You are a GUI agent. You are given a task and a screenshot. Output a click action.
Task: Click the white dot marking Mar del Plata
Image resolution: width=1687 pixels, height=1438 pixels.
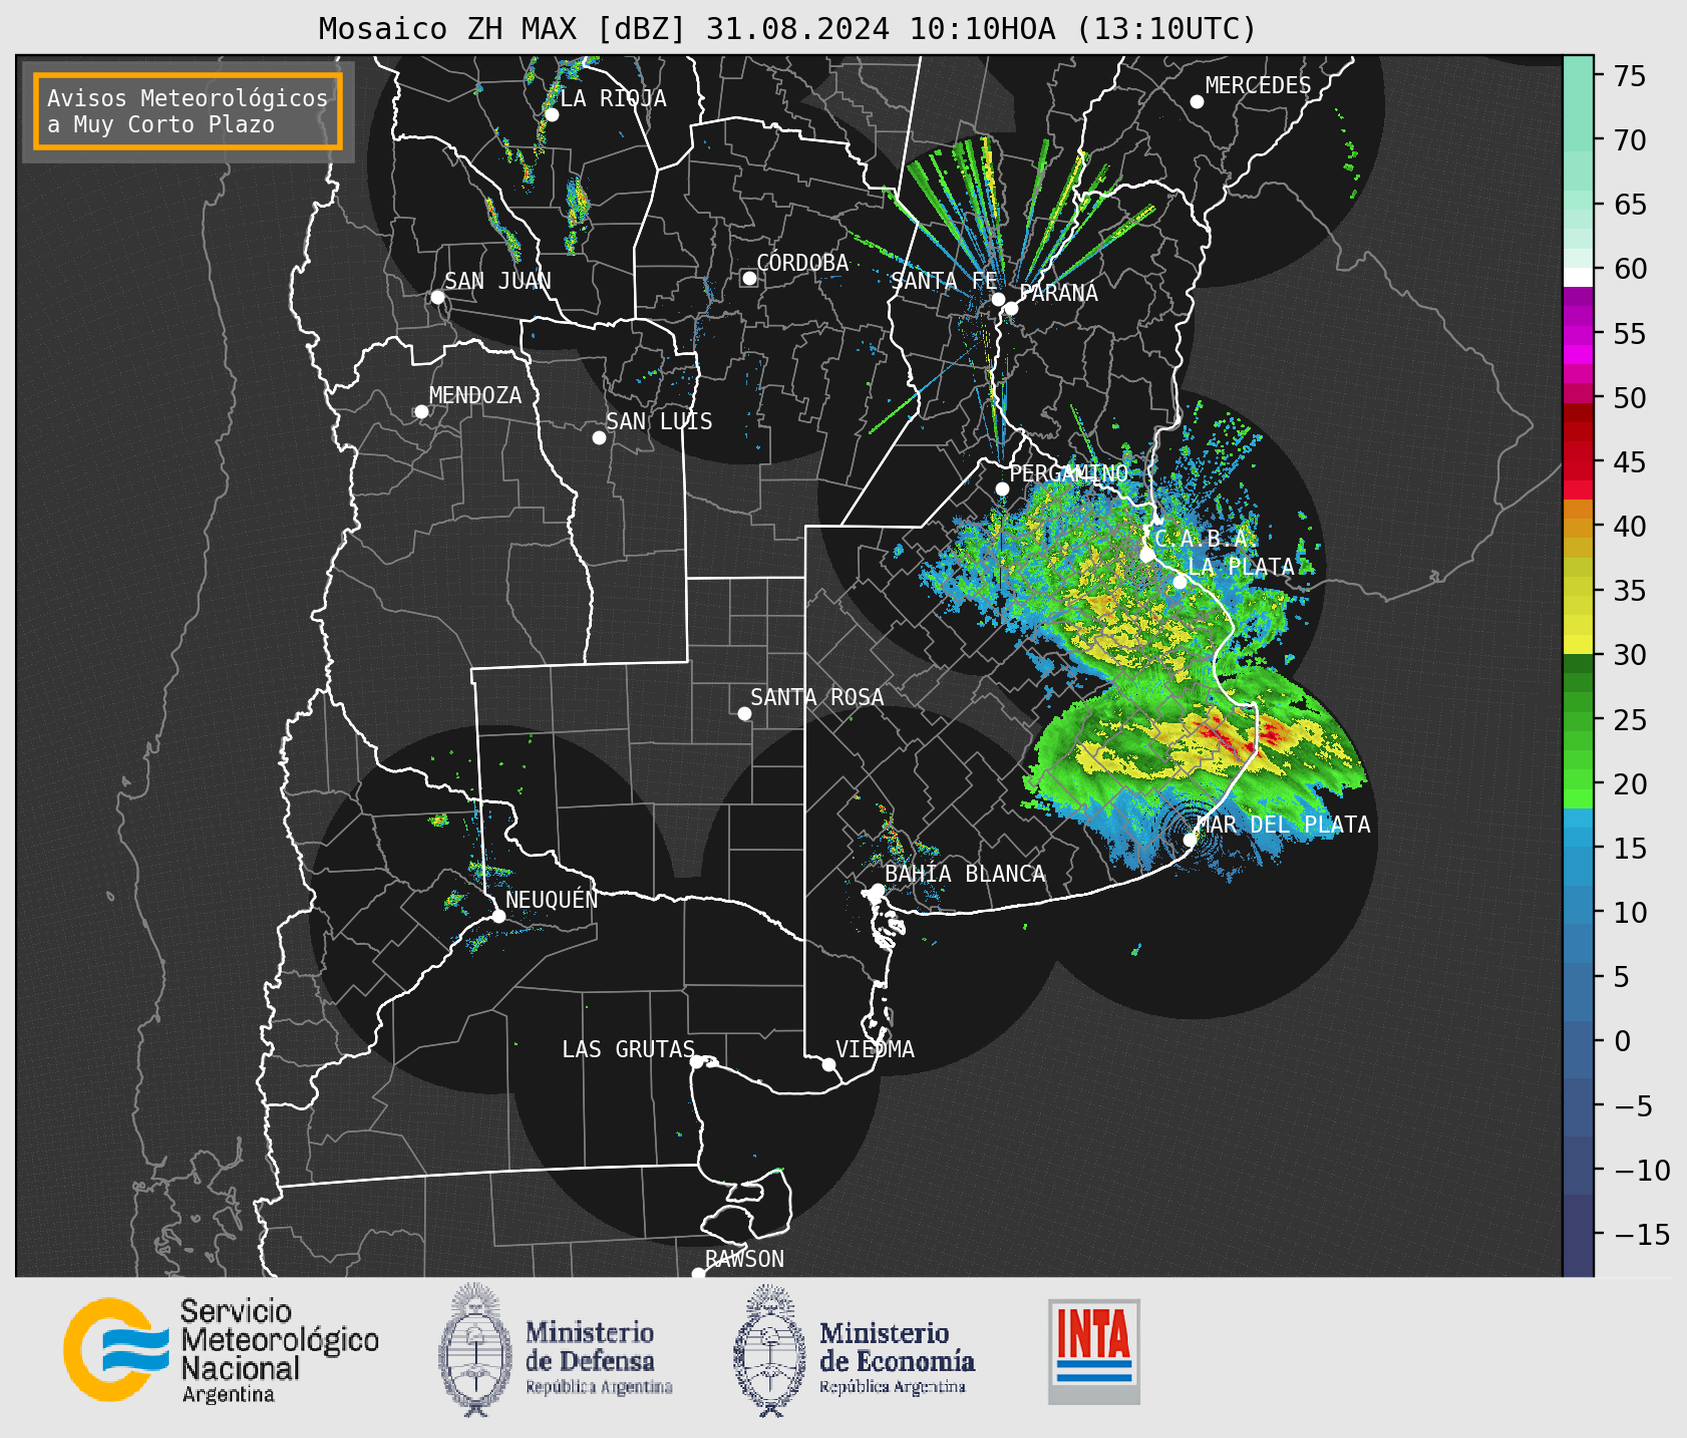pos(1190,840)
